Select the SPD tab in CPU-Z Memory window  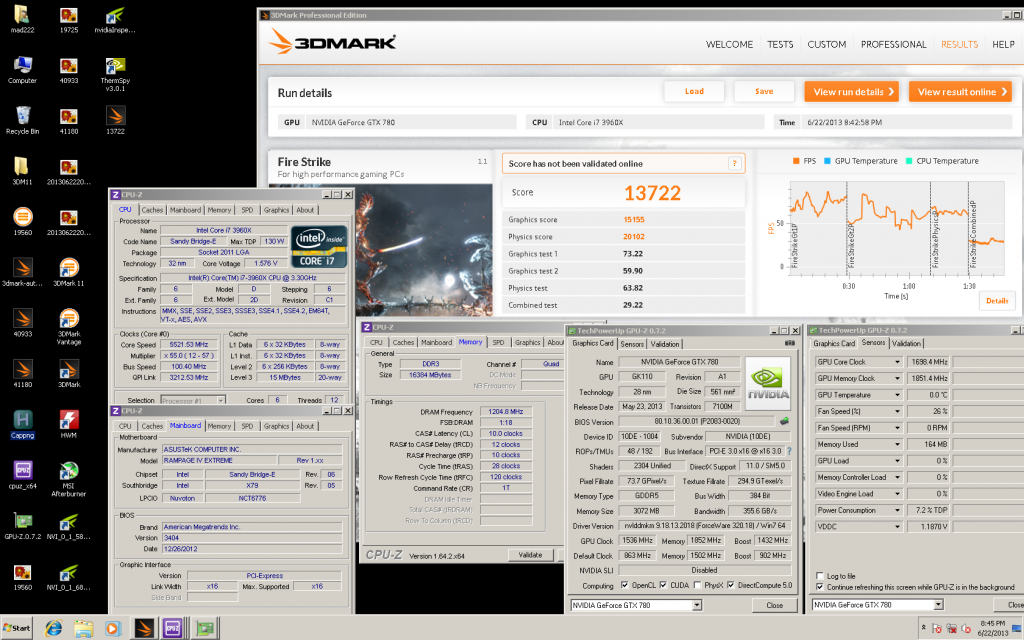tap(498, 342)
